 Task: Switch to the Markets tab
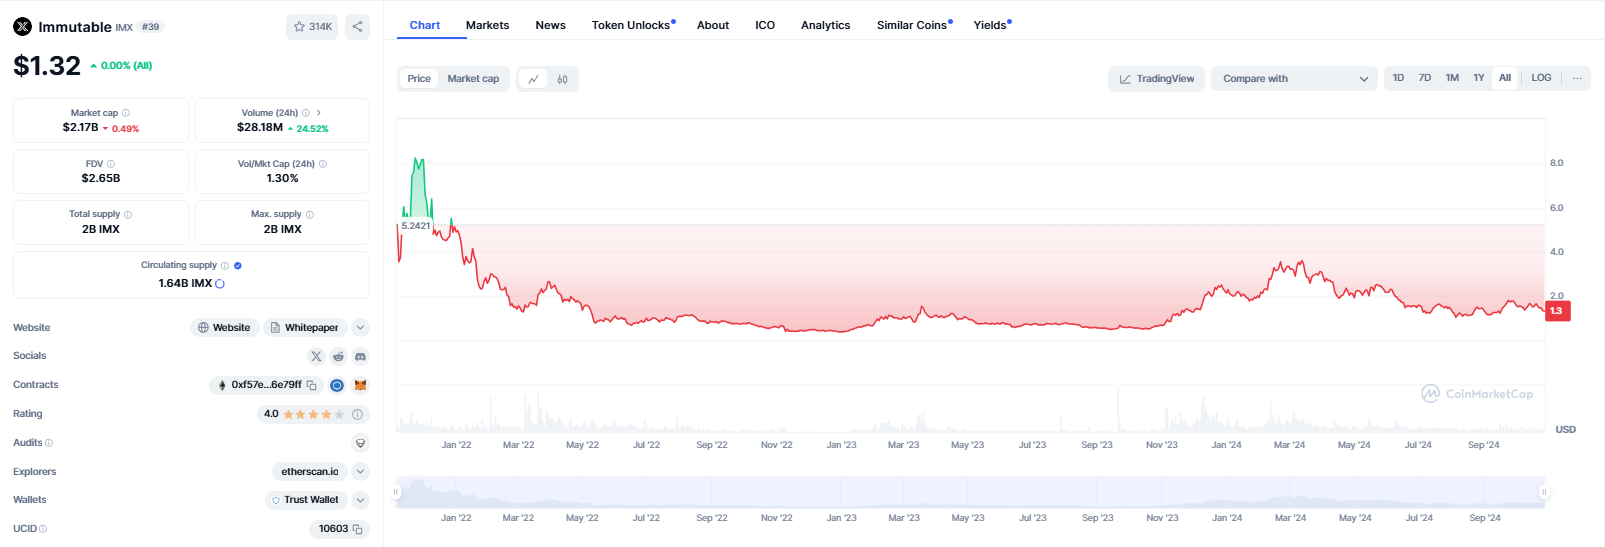click(x=488, y=25)
